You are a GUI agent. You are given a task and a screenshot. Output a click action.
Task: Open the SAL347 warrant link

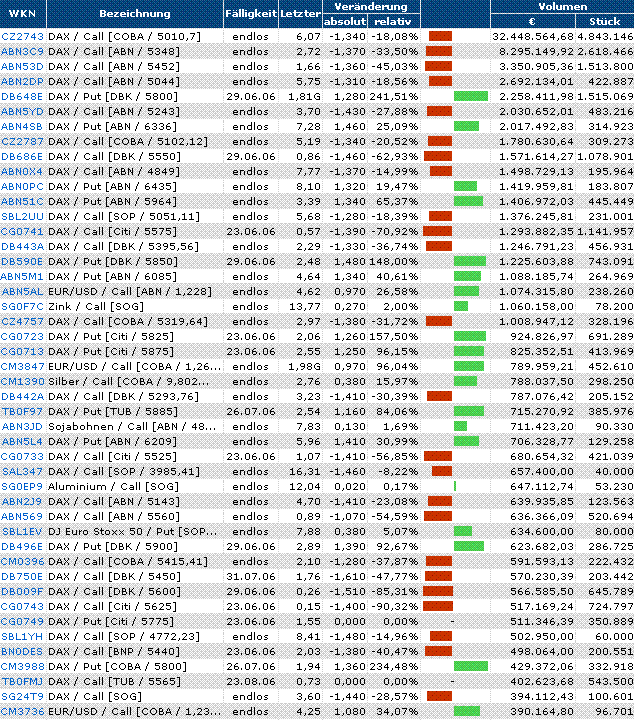coord(22,472)
